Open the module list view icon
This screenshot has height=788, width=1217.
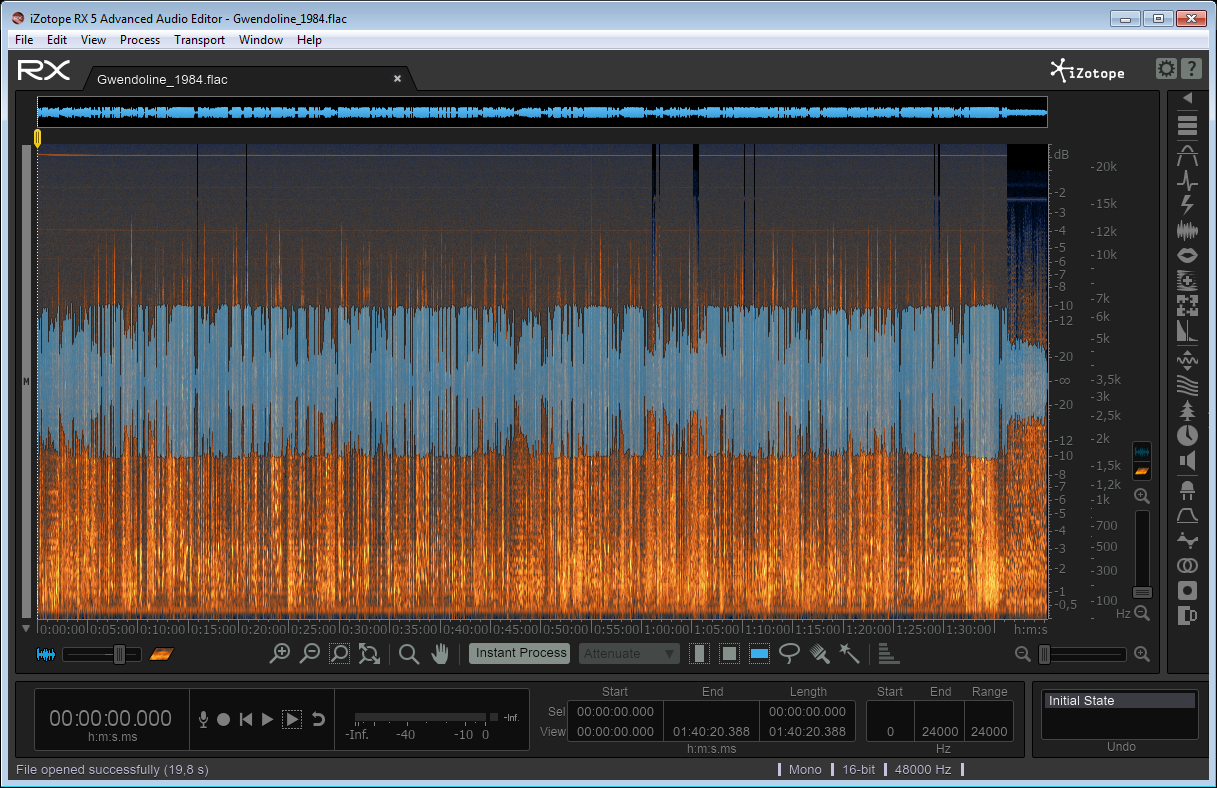[1187, 126]
